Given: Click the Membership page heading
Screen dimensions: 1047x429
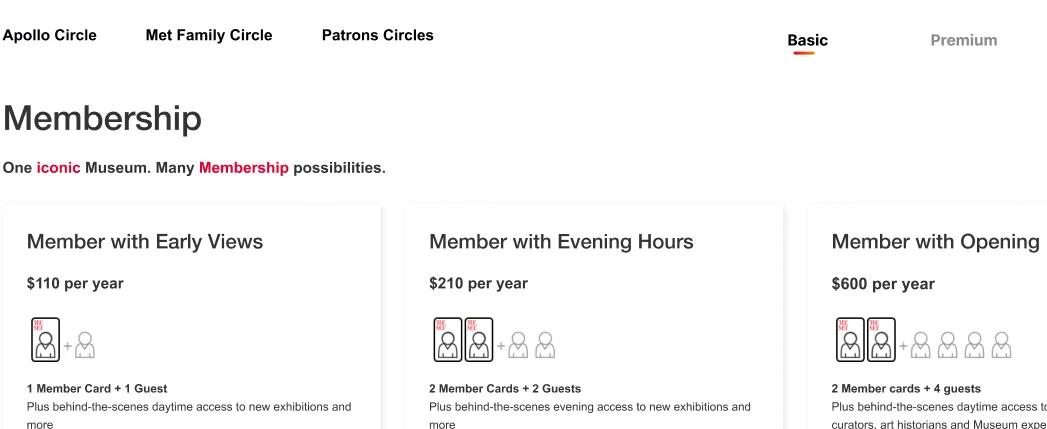Looking at the screenshot, I should click(102, 118).
